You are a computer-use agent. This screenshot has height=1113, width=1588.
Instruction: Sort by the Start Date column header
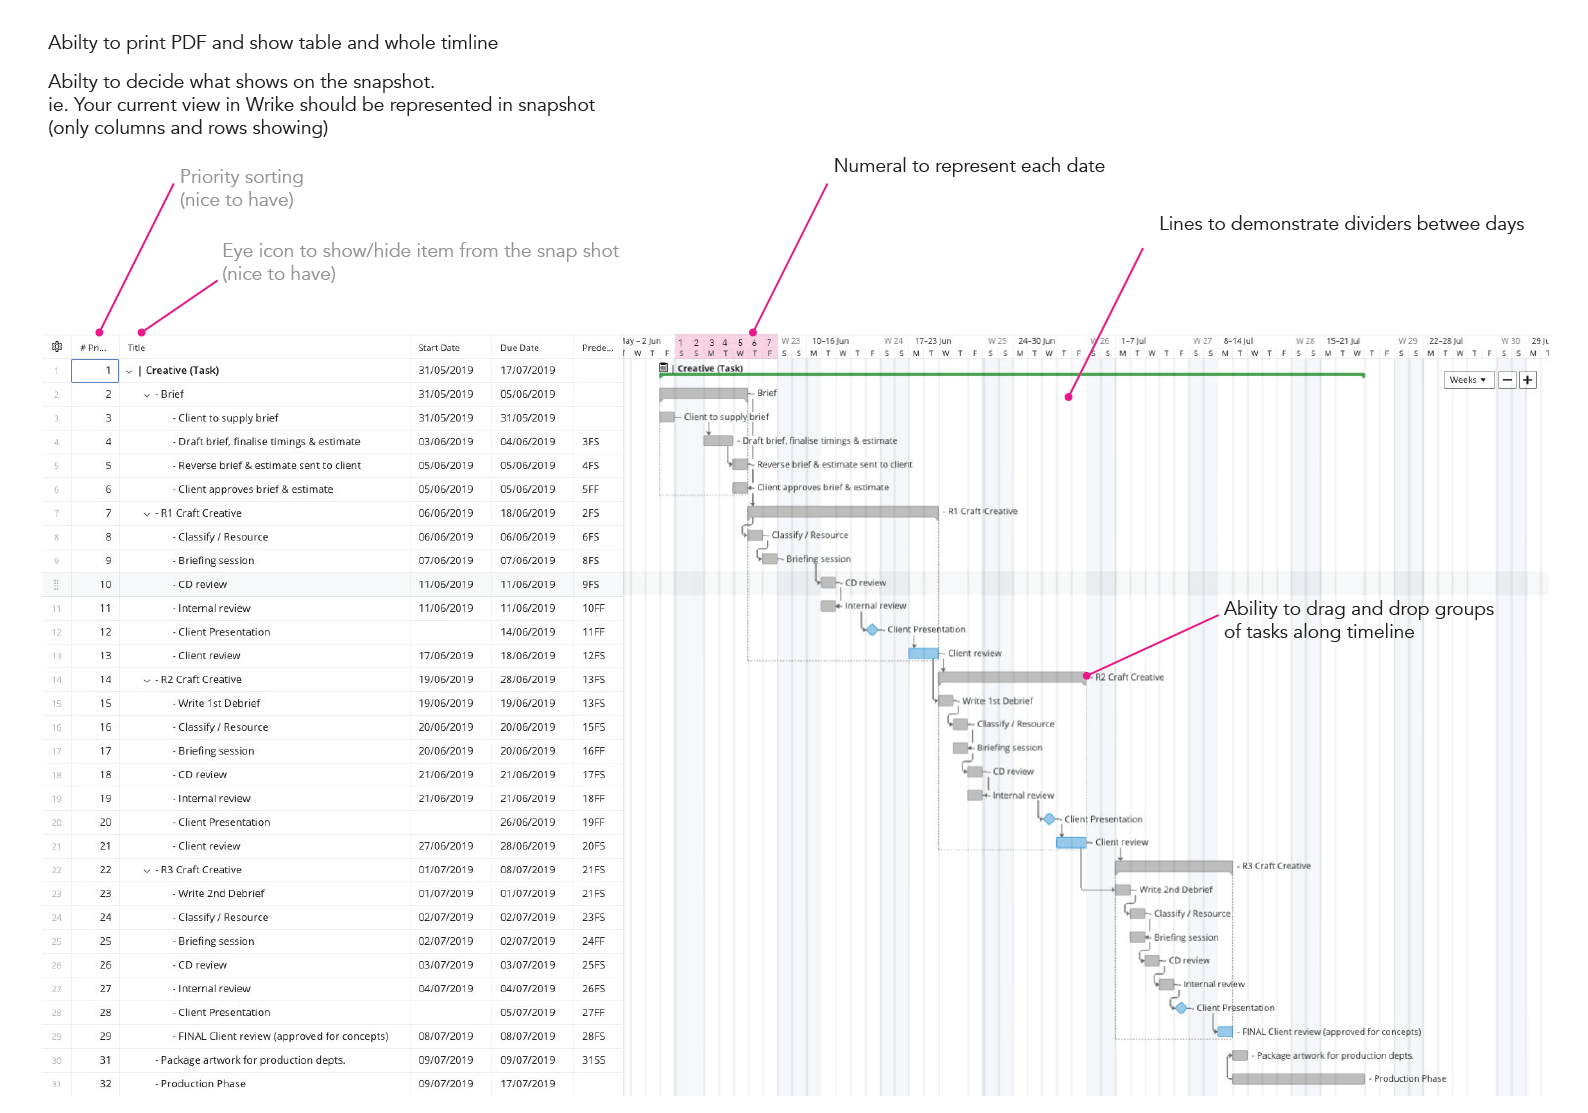tap(439, 348)
